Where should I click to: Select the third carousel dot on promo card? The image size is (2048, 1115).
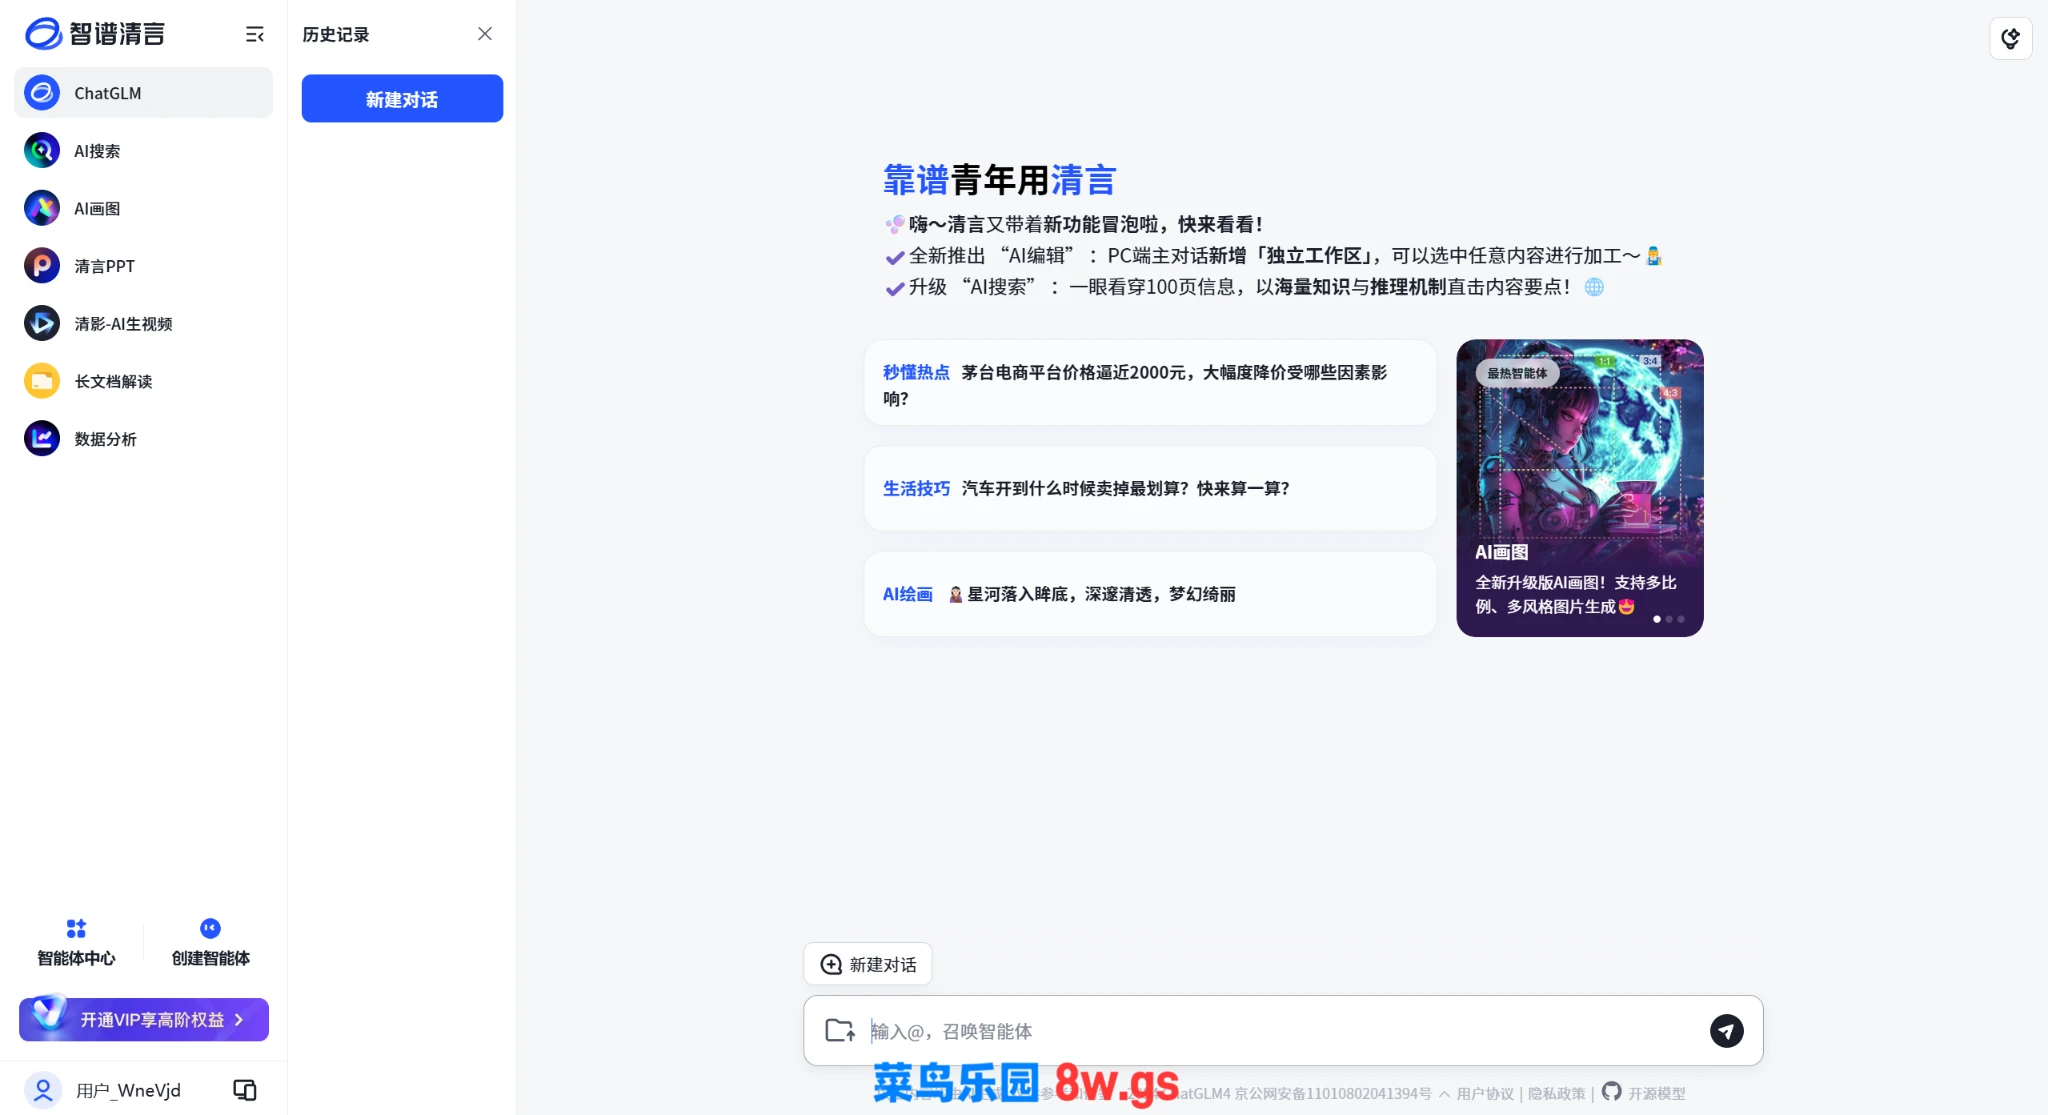1681,619
